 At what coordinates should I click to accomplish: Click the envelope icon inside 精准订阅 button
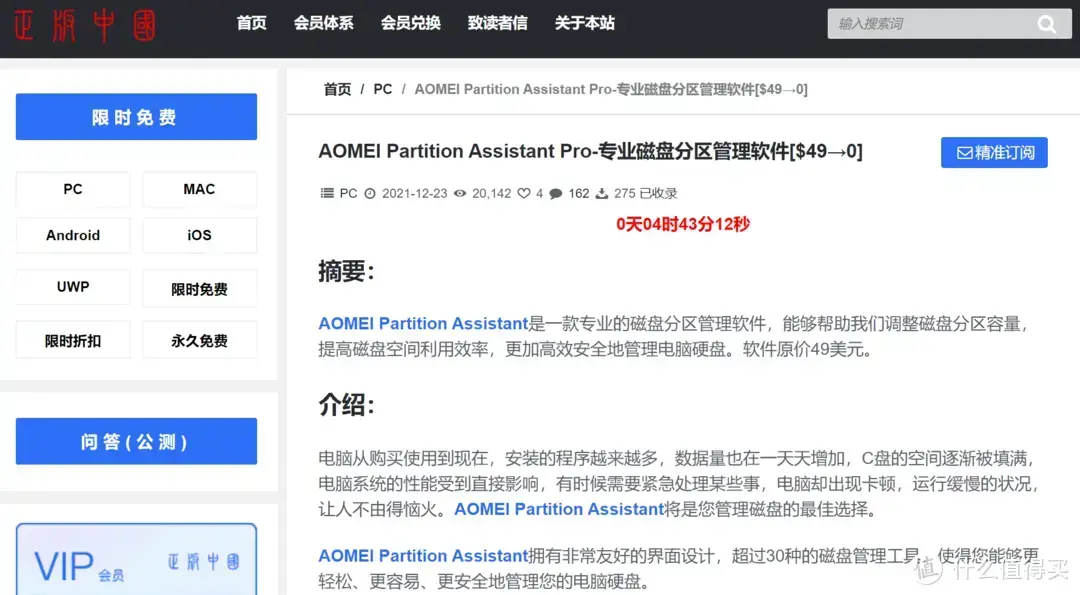coord(964,152)
